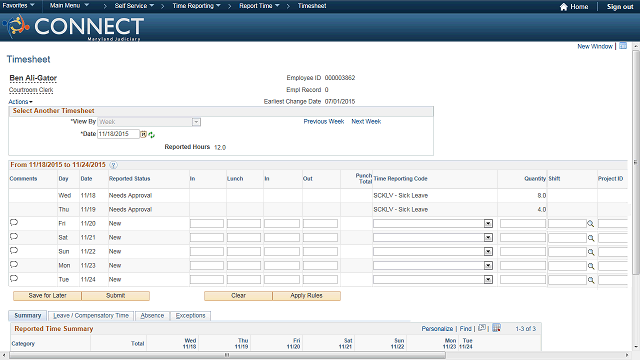Click Quantity field for Fri 11/20
The image size is (640, 360).
(x=523, y=224)
